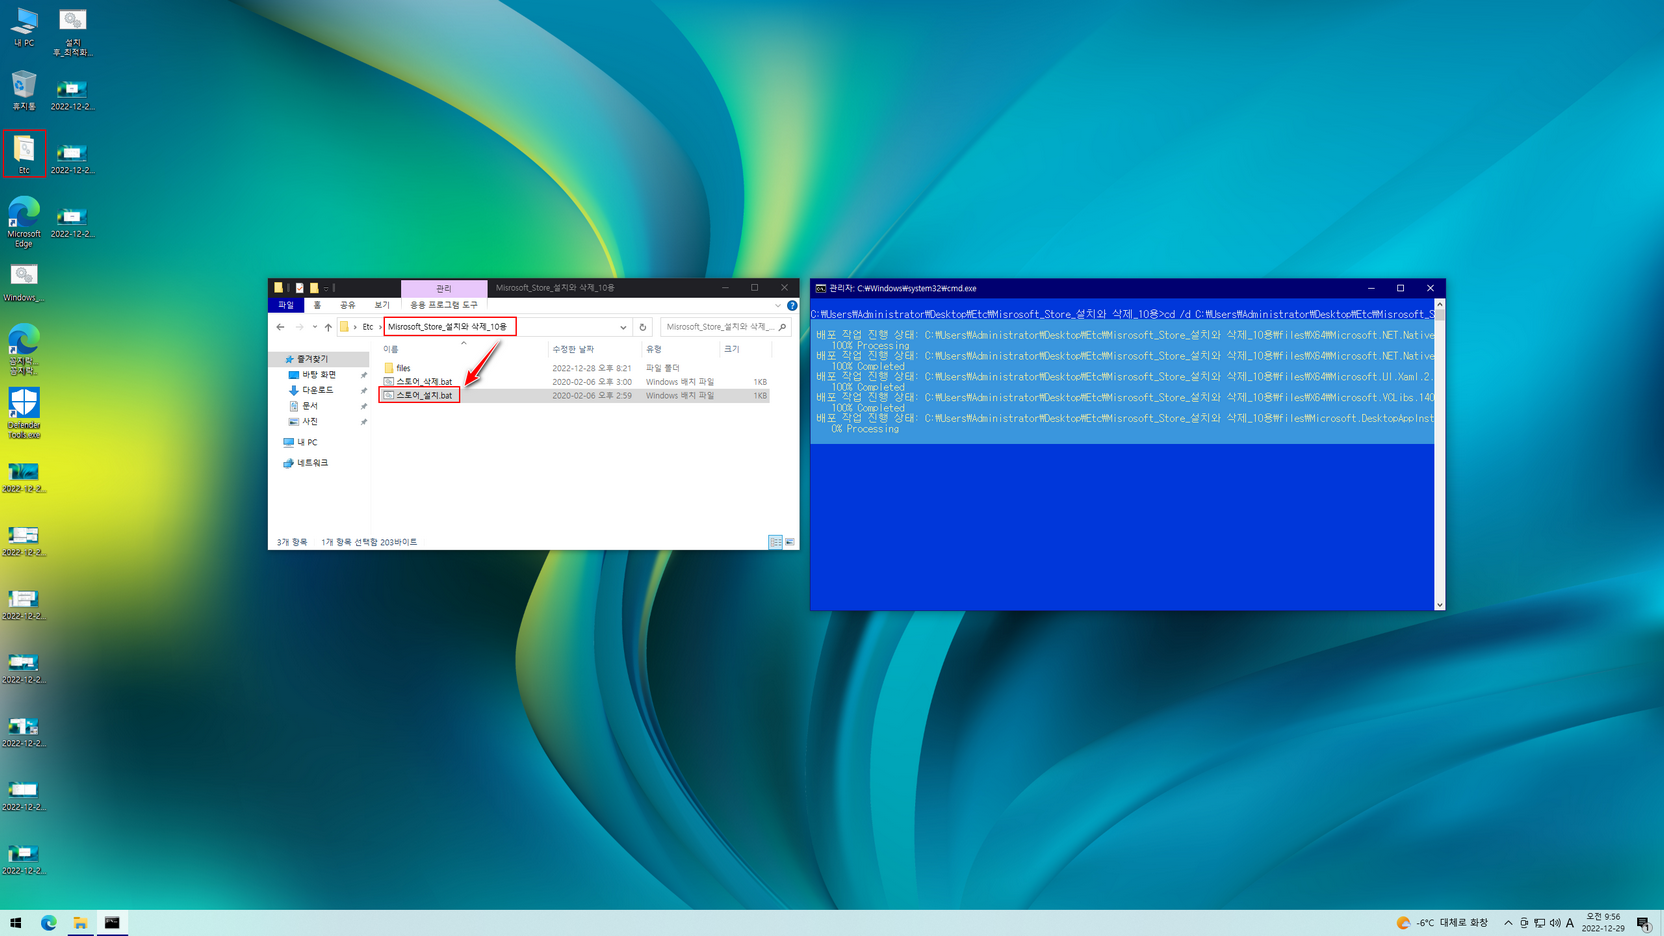Viewport: 1664px width, 936px height.
Task: Go up one folder level
Action: pos(328,327)
